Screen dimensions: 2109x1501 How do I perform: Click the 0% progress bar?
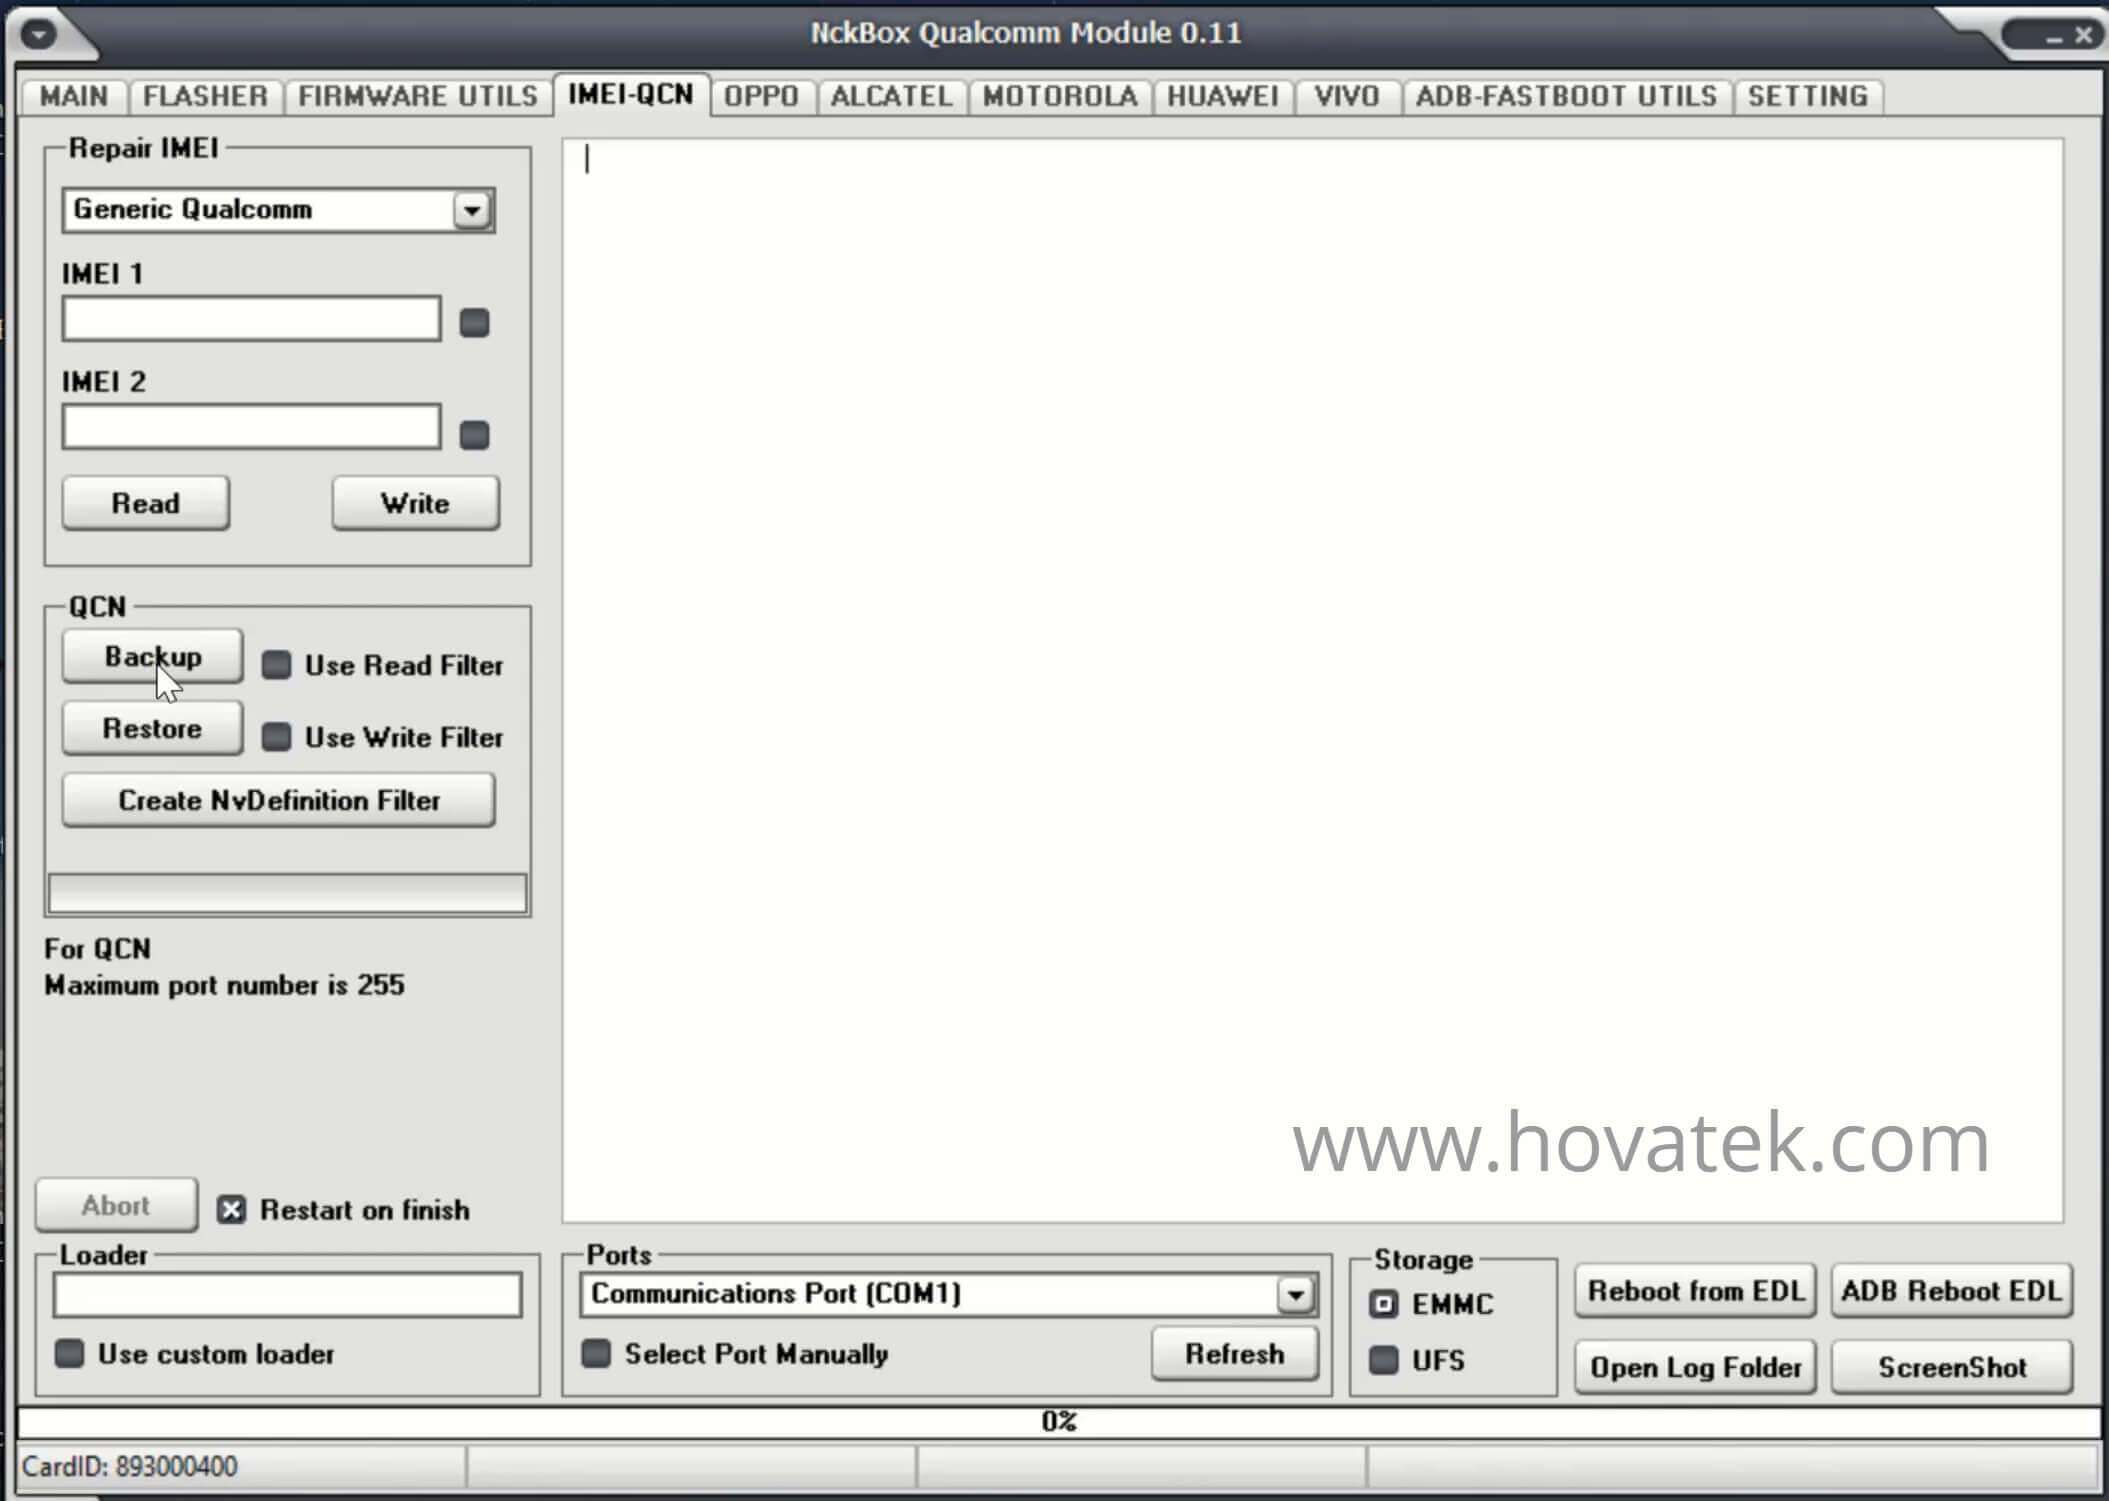[1058, 1421]
